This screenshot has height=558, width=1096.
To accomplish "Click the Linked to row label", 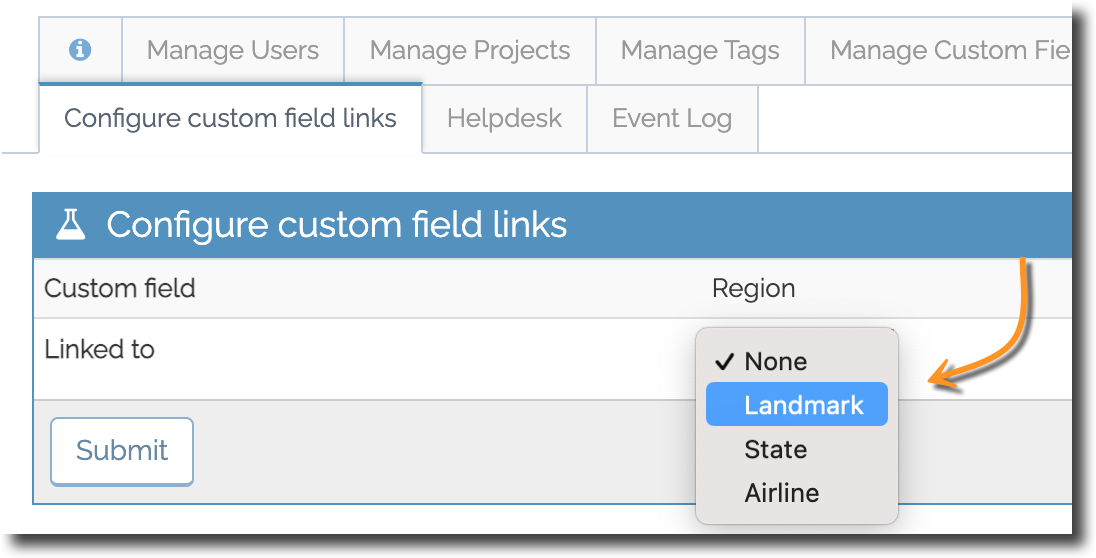I will (x=99, y=349).
